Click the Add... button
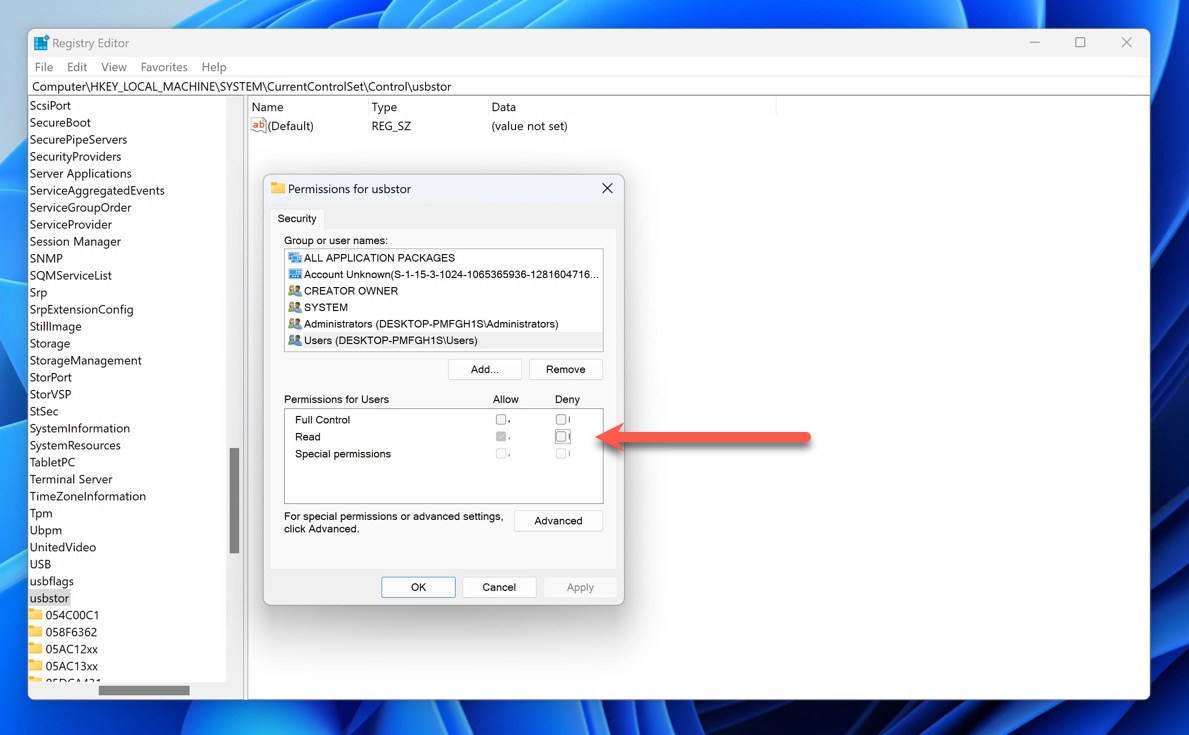Image resolution: width=1189 pixels, height=735 pixels. tap(485, 369)
